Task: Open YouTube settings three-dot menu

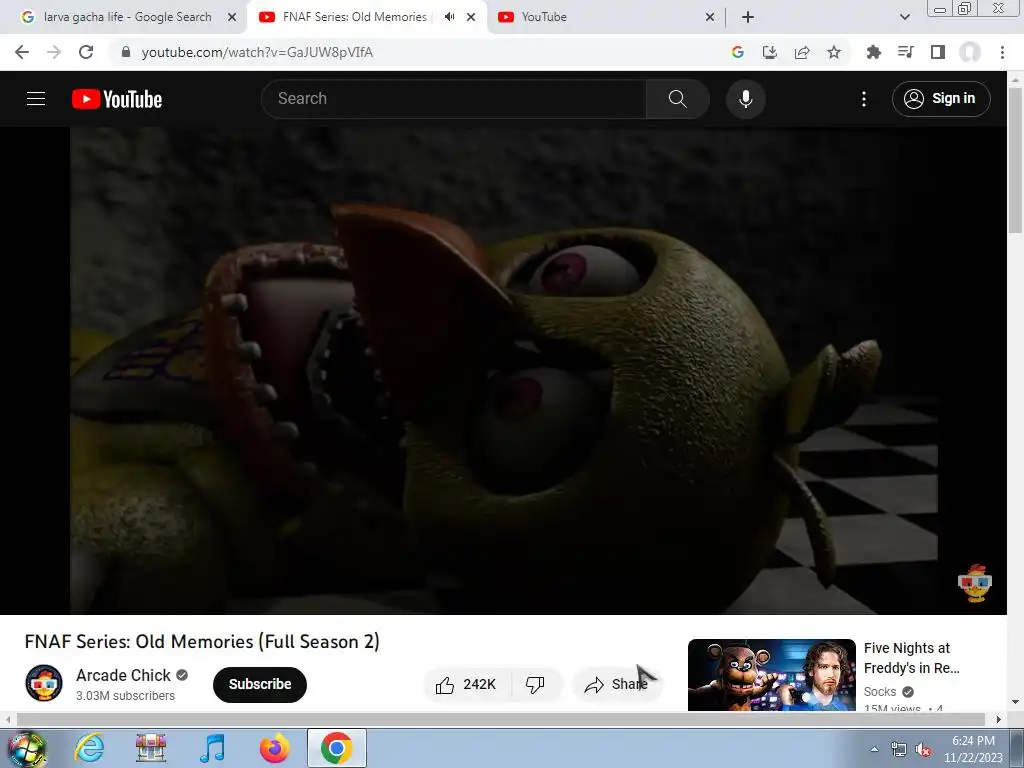Action: (863, 99)
